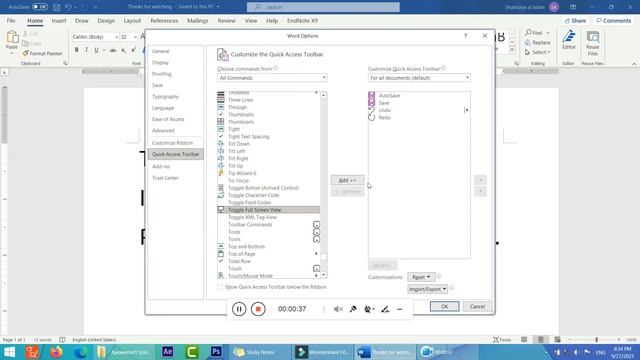Toggle the AutoSave switch

coord(40,7)
